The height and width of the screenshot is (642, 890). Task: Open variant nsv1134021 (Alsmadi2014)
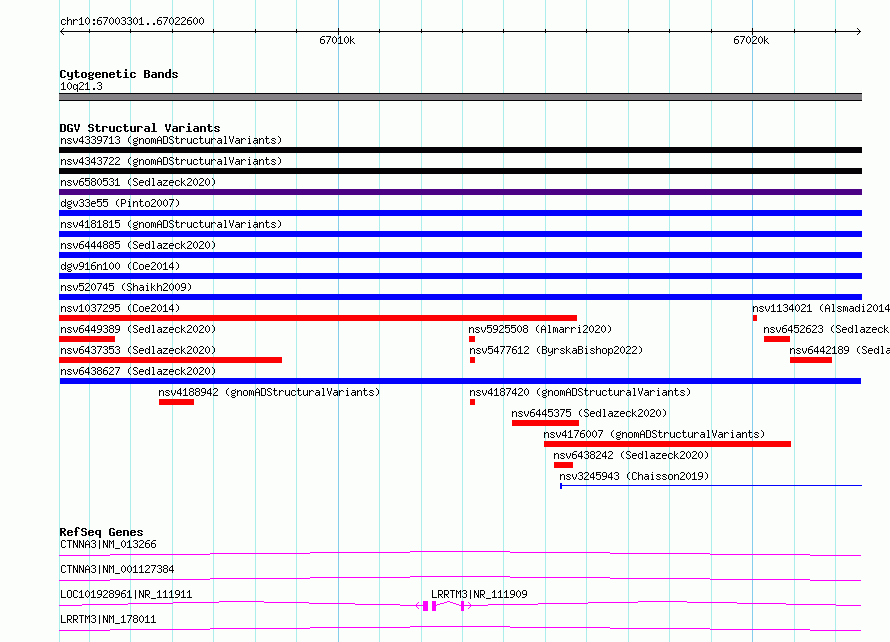(x=821, y=308)
